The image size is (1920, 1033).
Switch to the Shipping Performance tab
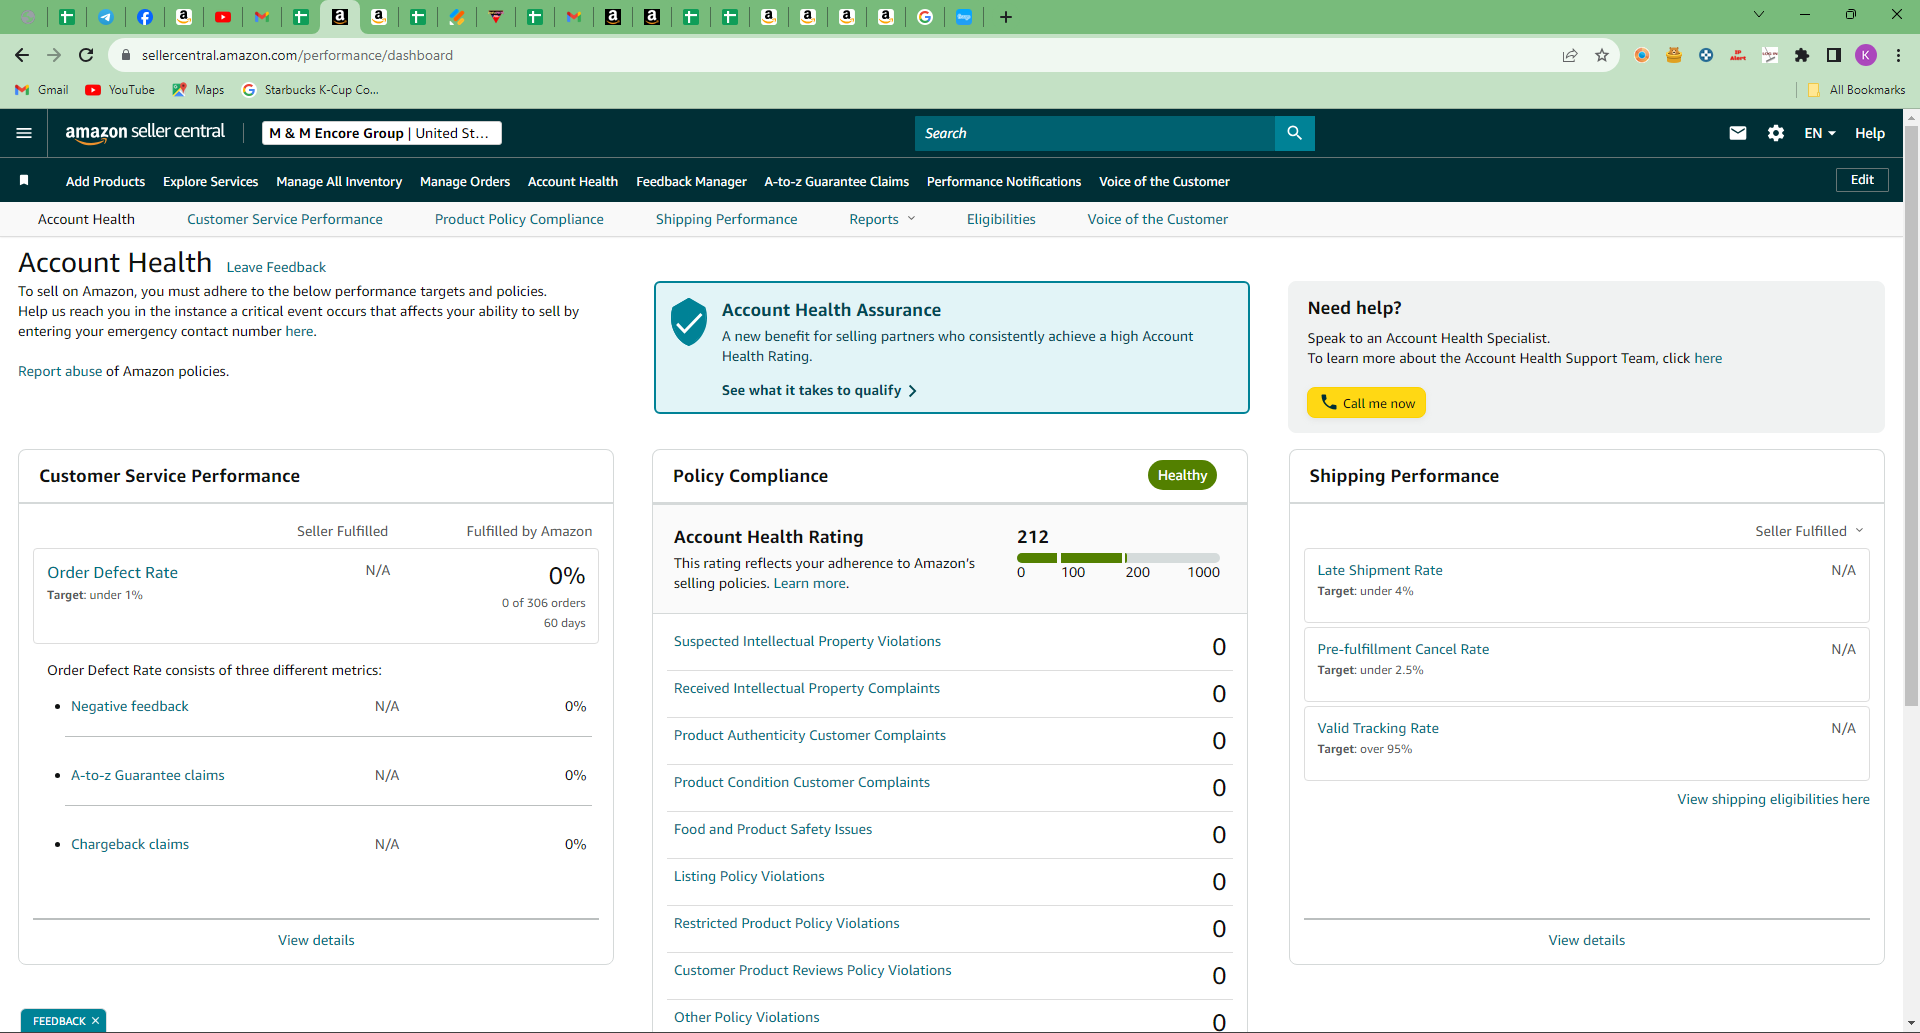[727, 219]
